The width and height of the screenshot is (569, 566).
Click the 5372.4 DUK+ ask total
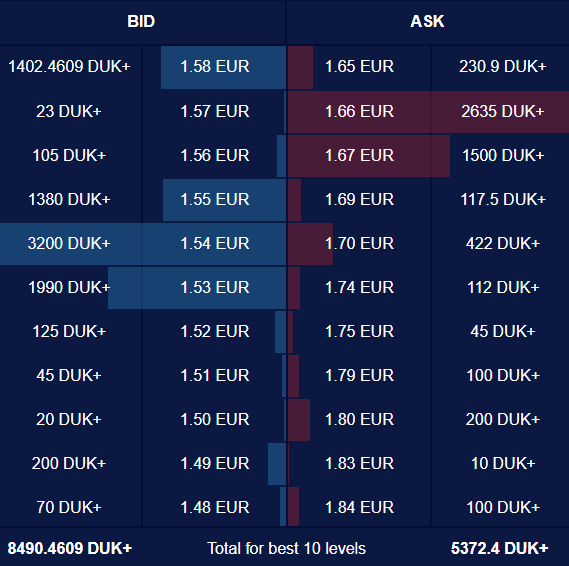tap(499, 548)
